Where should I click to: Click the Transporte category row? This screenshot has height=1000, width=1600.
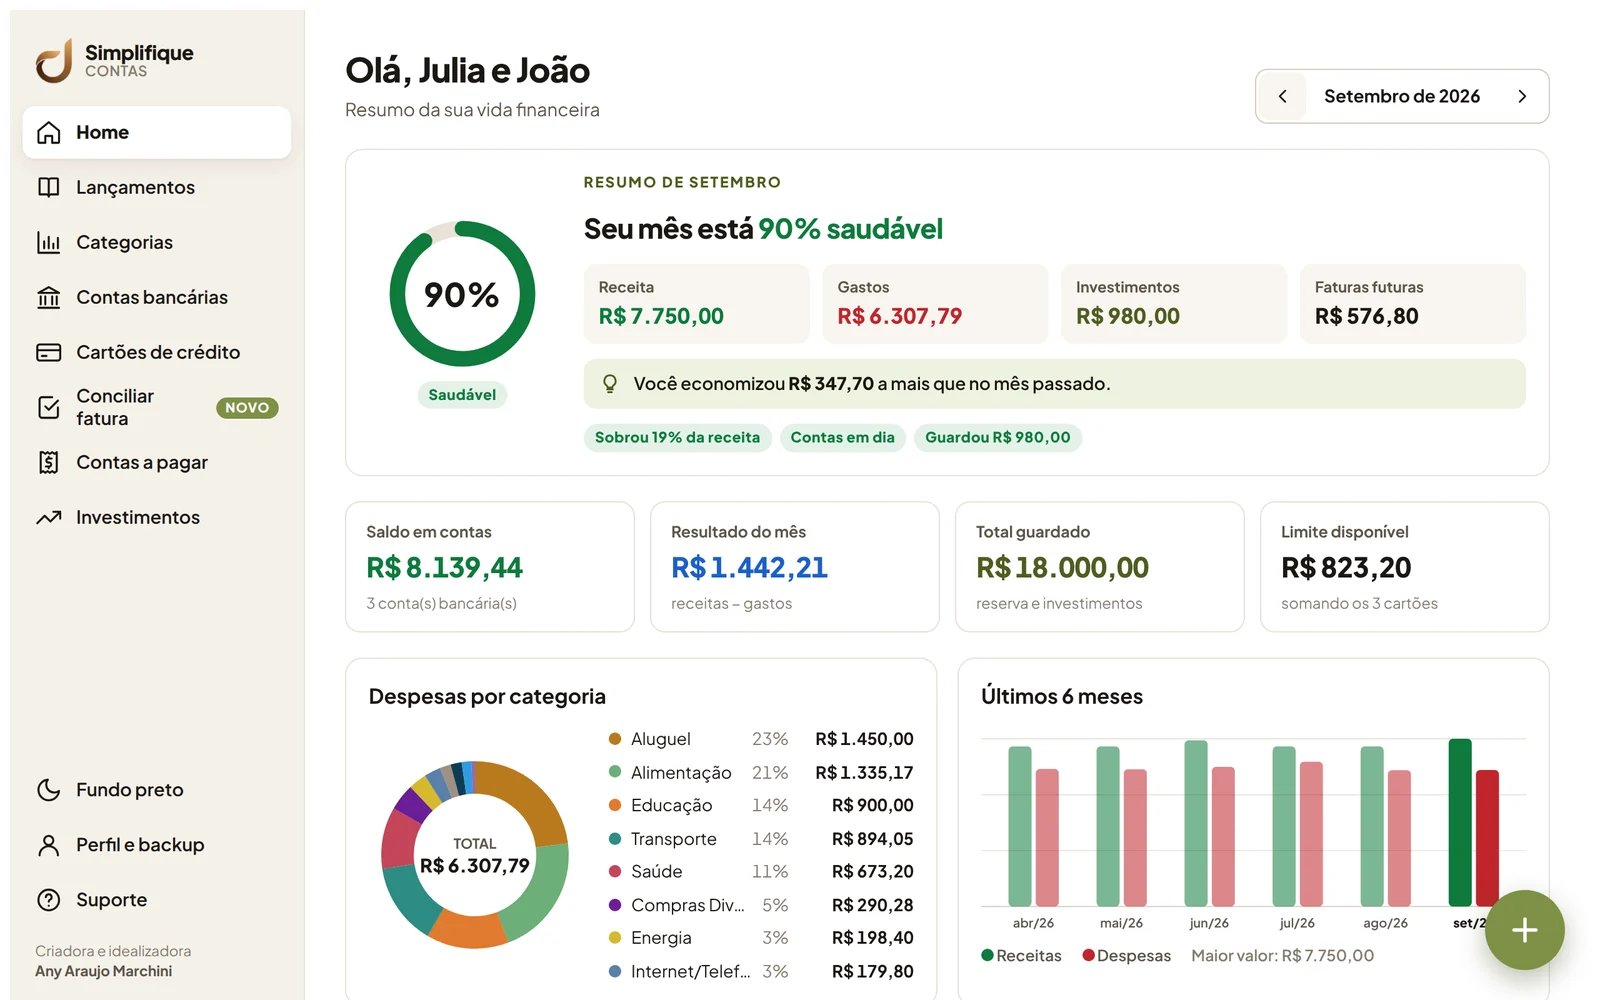[x=761, y=839]
